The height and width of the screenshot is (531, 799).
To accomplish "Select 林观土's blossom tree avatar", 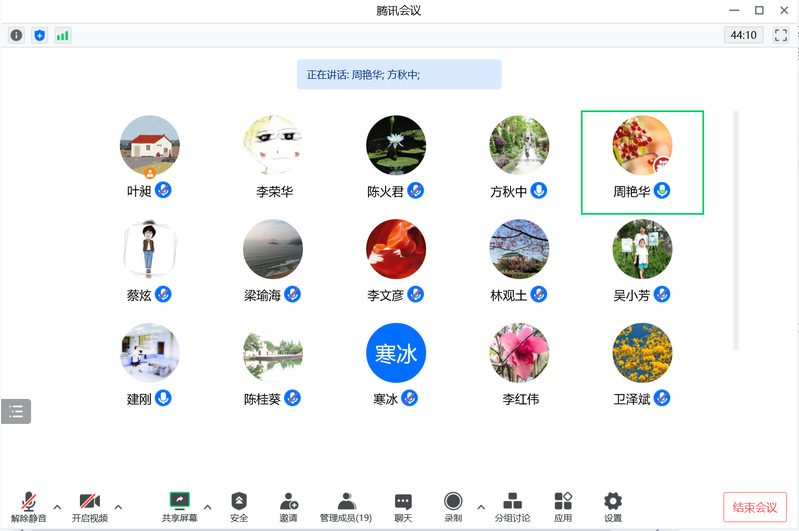I will (x=519, y=249).
